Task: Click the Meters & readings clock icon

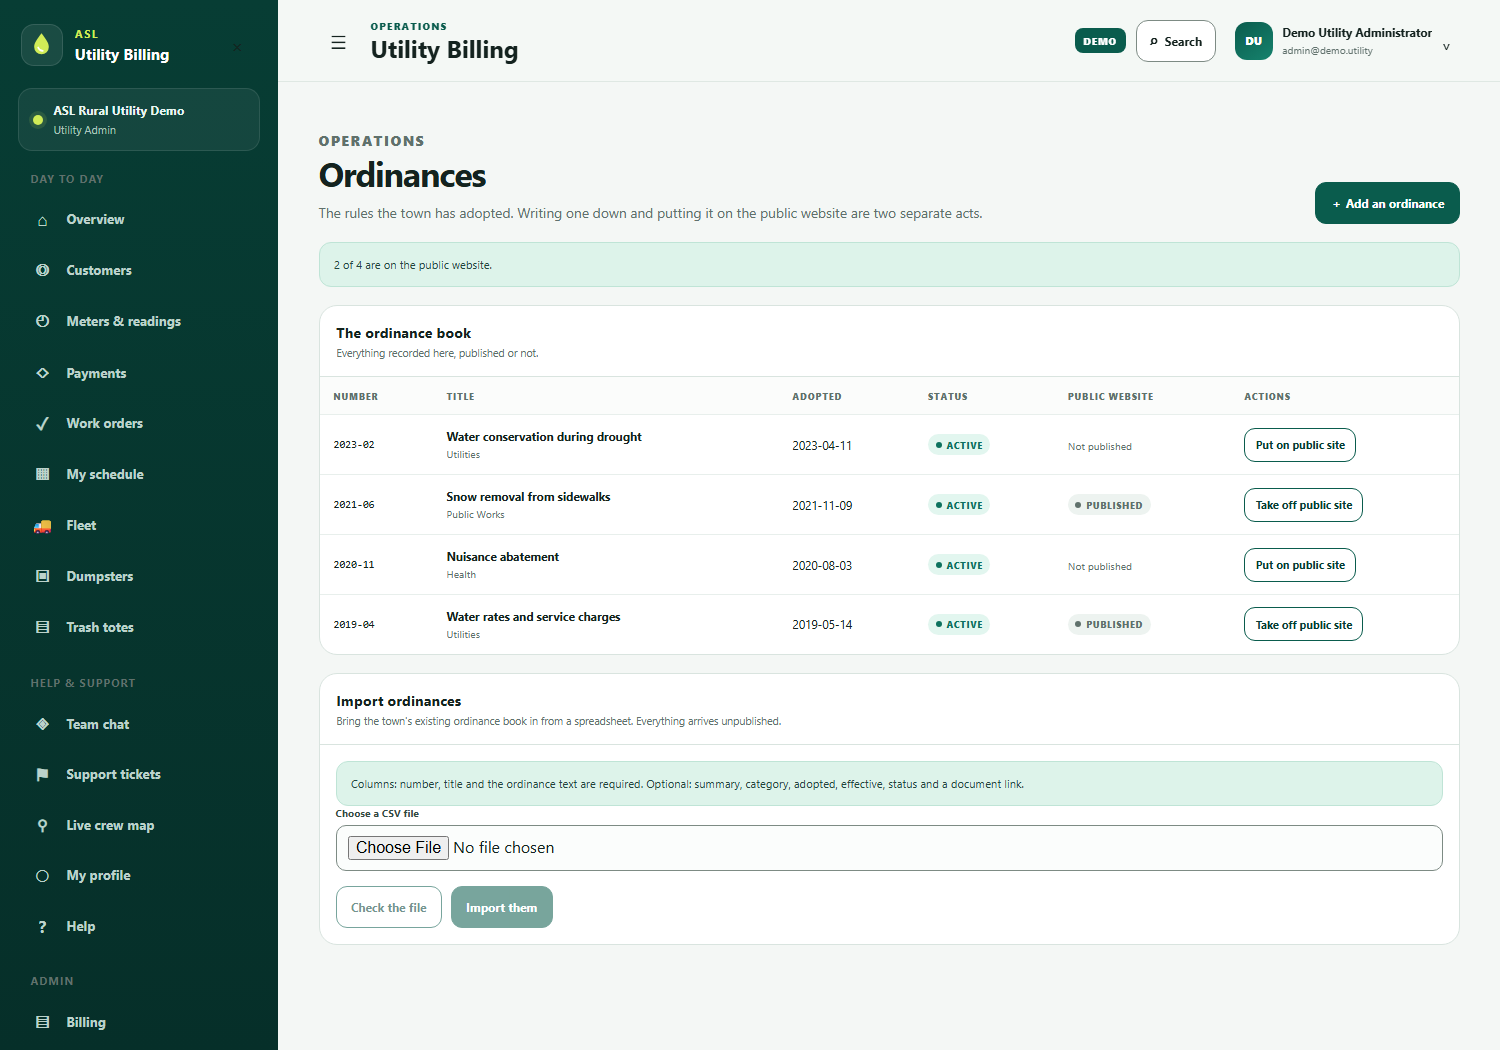Action: tap(42, 321)
